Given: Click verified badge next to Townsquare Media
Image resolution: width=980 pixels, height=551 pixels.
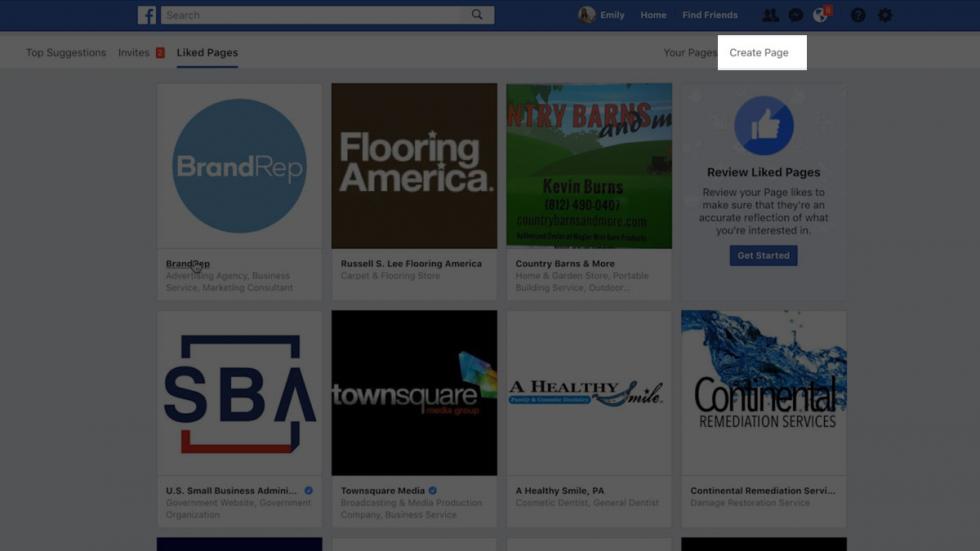Looking at the screenshot, I should tap(432, 490).
